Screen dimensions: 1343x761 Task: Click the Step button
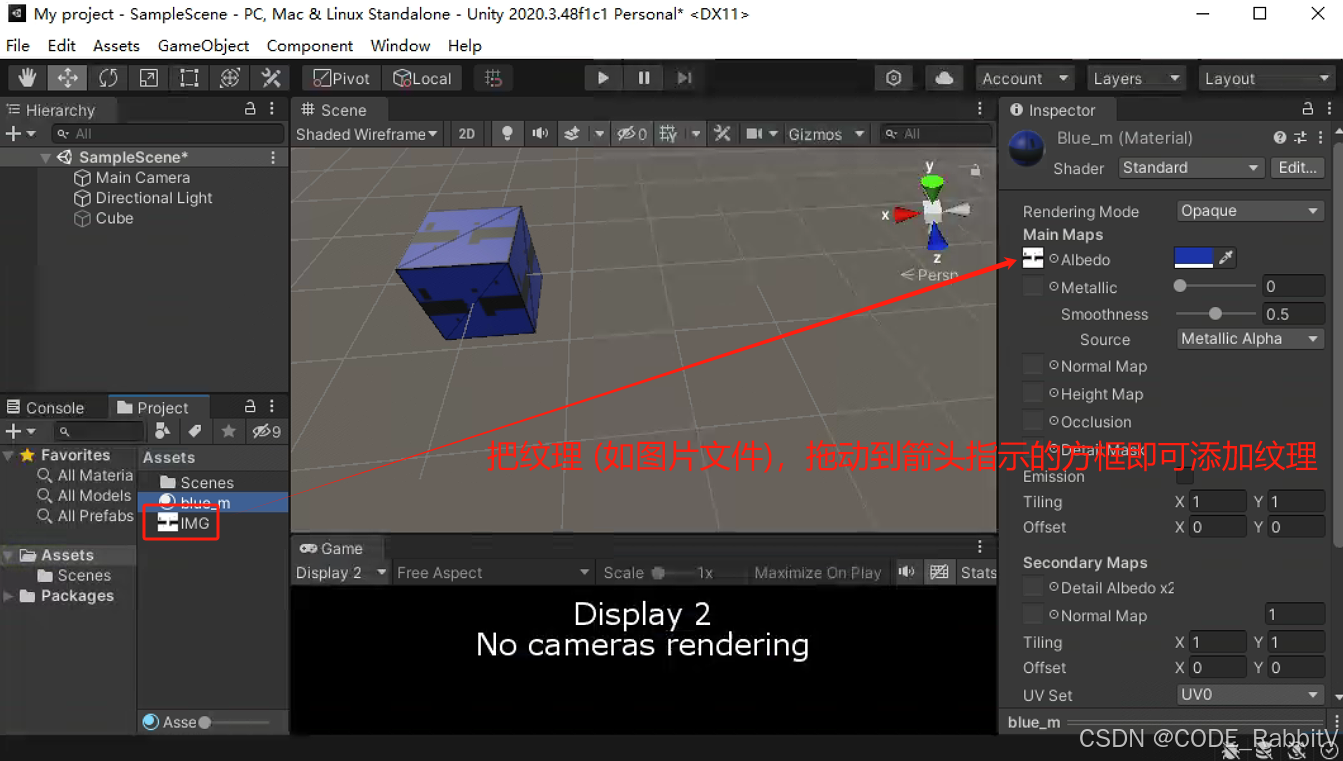tap(684, 78)
